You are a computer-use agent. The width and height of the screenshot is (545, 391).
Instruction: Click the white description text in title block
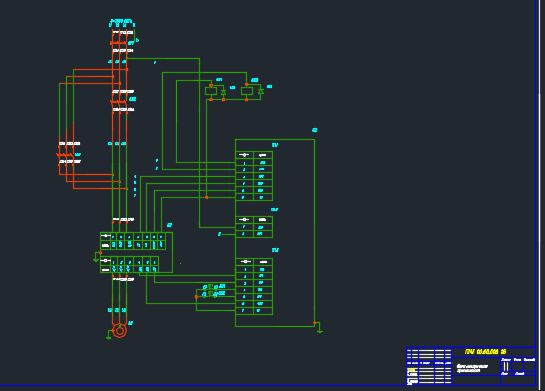tap(472, 368)
